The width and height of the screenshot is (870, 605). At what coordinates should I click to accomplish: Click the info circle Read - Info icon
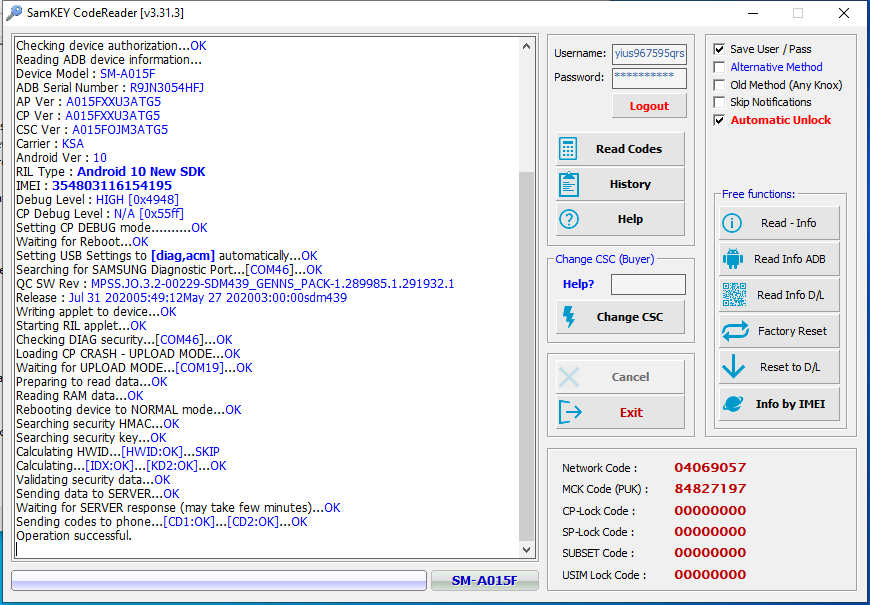click(732, 223)
